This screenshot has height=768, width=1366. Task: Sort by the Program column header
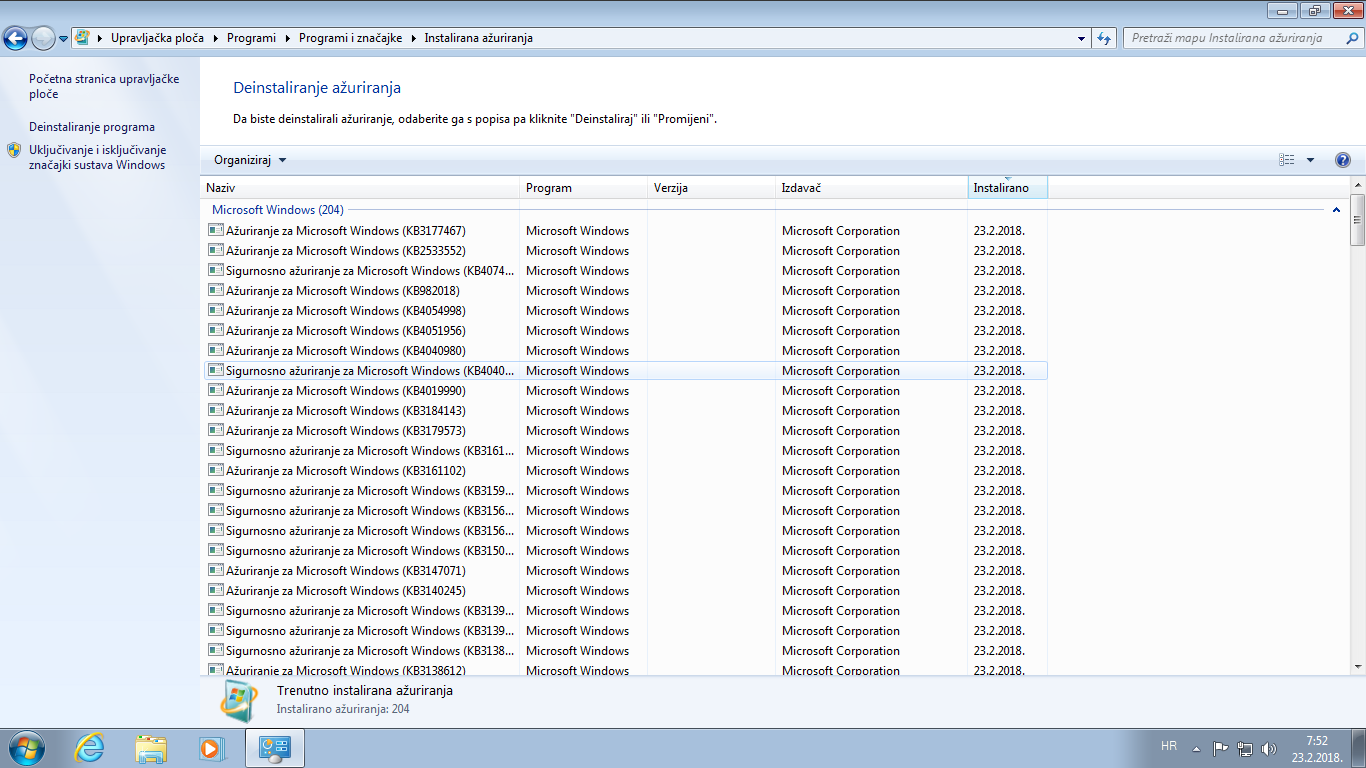pyautogui.click(x=584, y=188)
